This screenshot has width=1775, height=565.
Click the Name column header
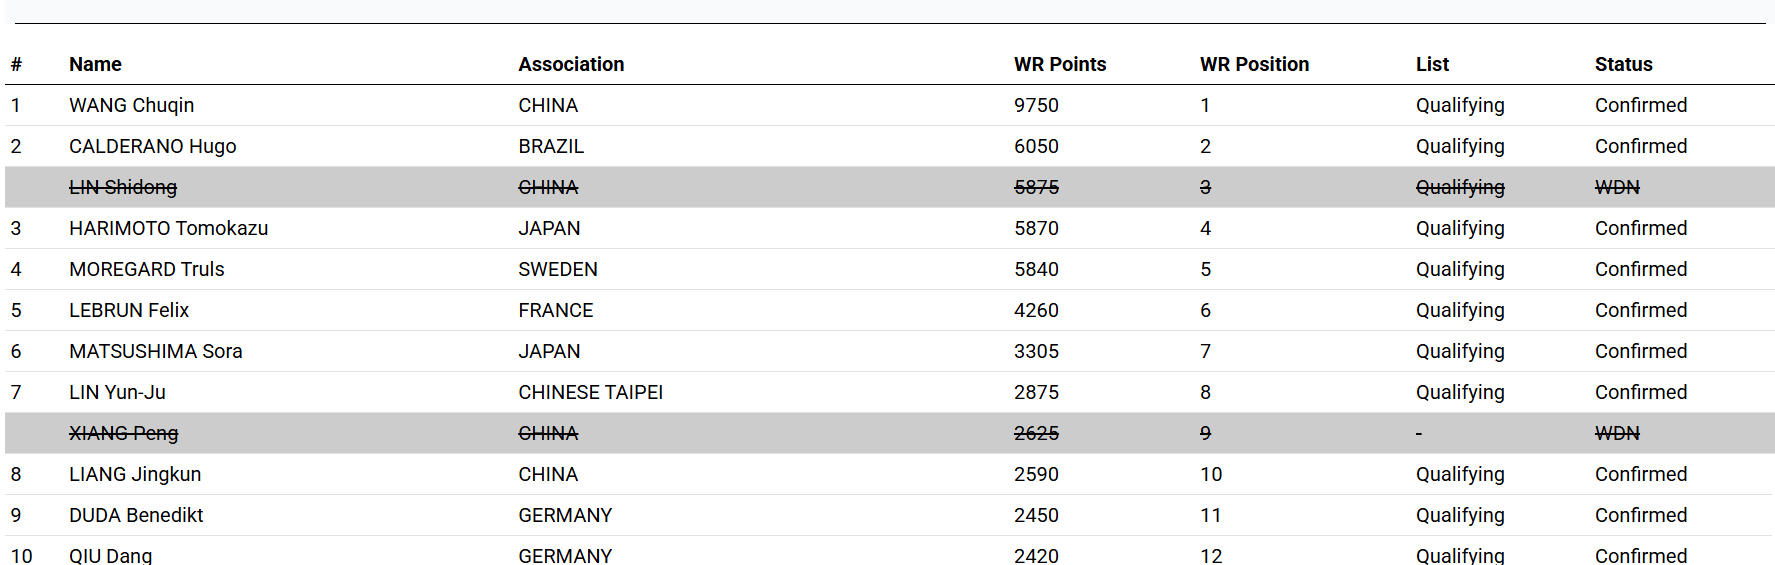tap(95, 64)
